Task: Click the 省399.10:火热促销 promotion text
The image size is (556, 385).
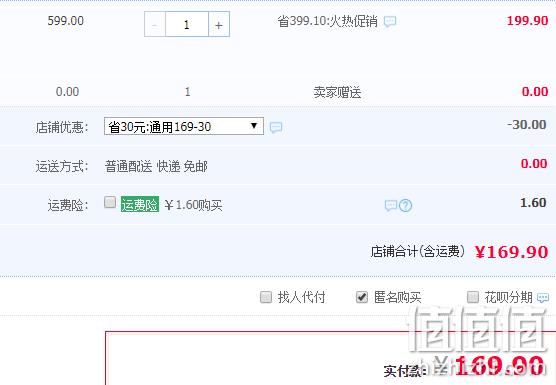Action: (327, 21)
